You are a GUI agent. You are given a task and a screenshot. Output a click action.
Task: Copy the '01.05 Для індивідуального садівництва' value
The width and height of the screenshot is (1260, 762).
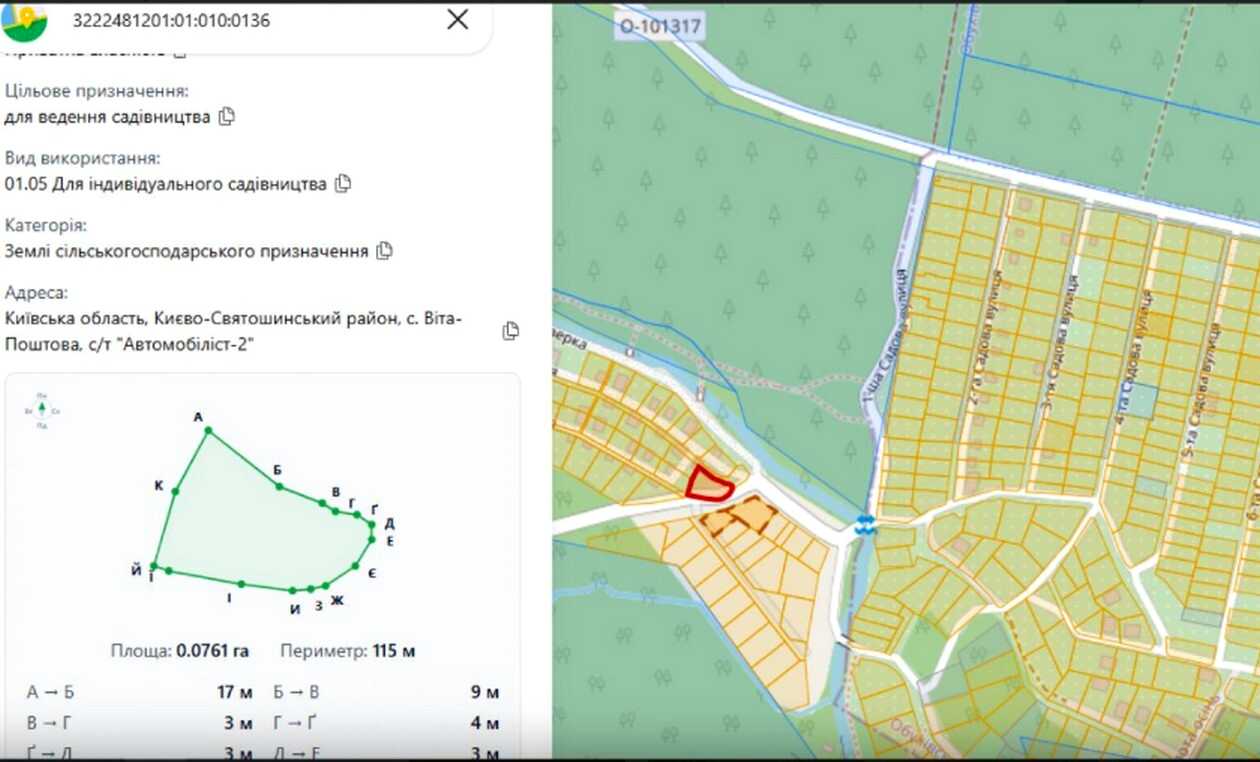pyautogui.click(x=343, y=183)
